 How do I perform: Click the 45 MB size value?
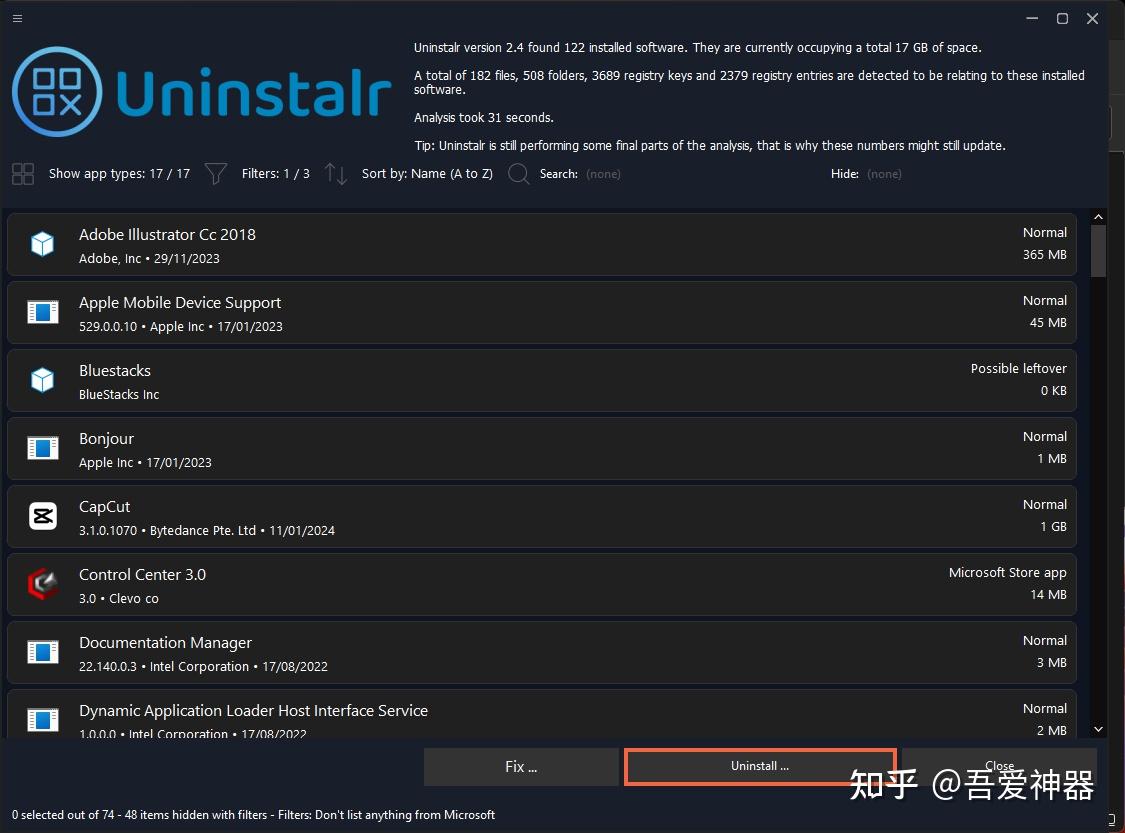(1048, 323)
